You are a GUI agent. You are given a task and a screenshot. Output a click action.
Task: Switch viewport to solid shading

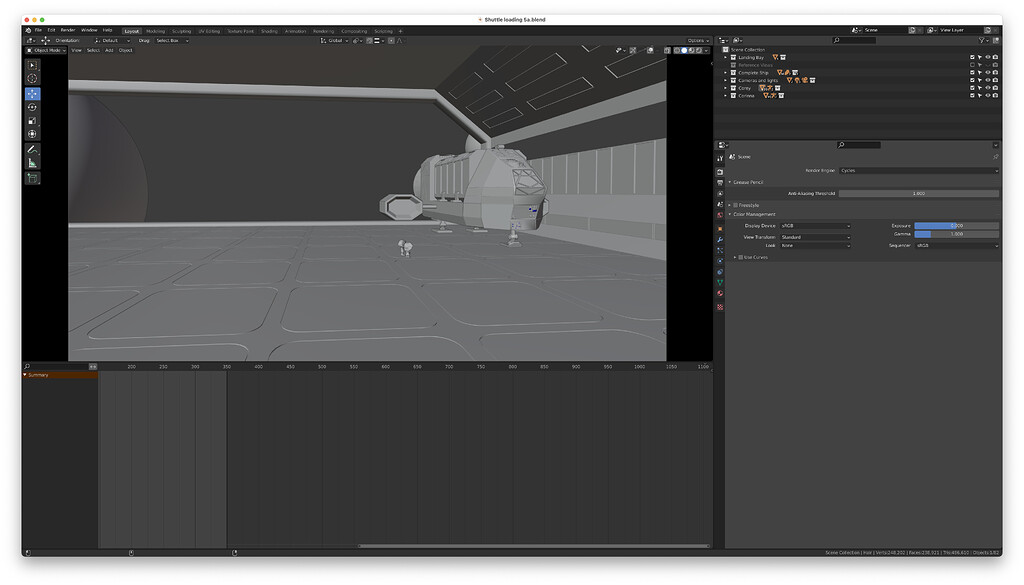[684, 50]
